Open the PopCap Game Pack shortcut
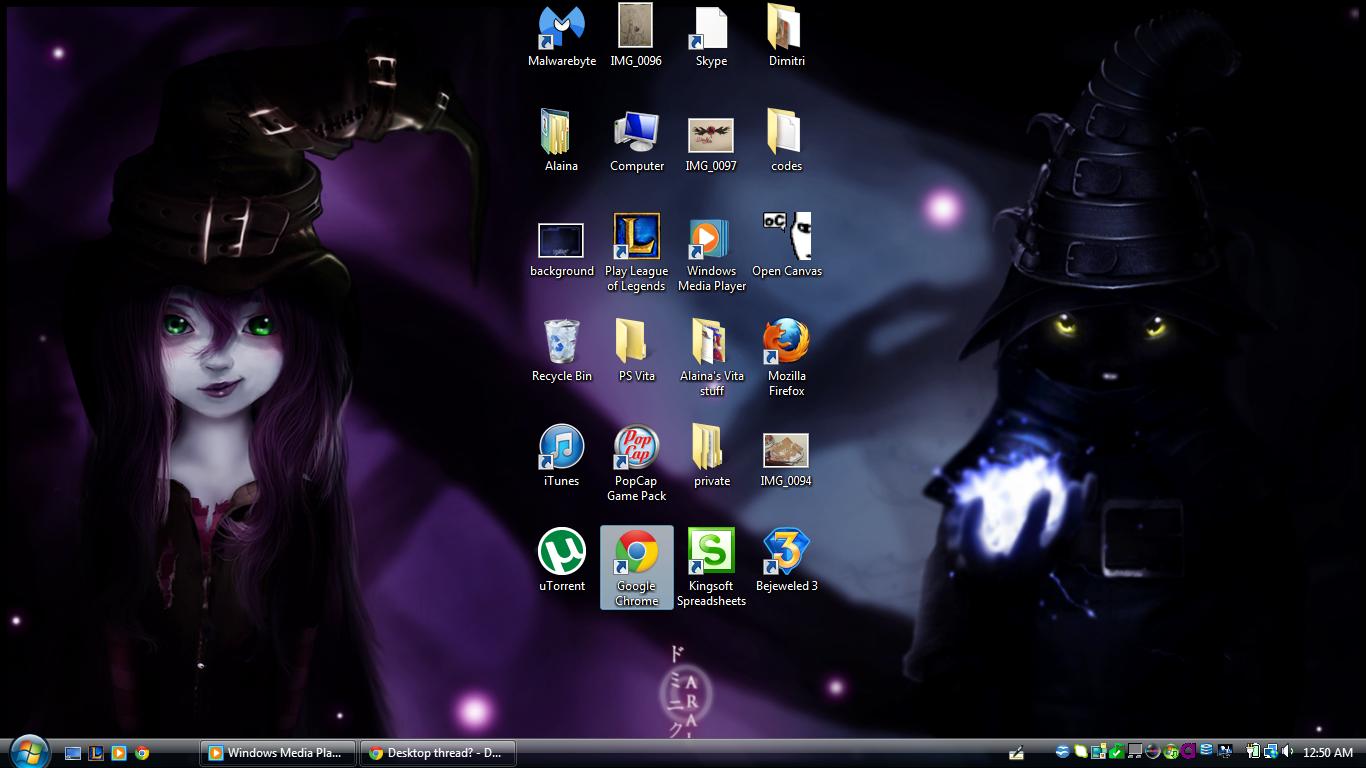 (636, 462)
